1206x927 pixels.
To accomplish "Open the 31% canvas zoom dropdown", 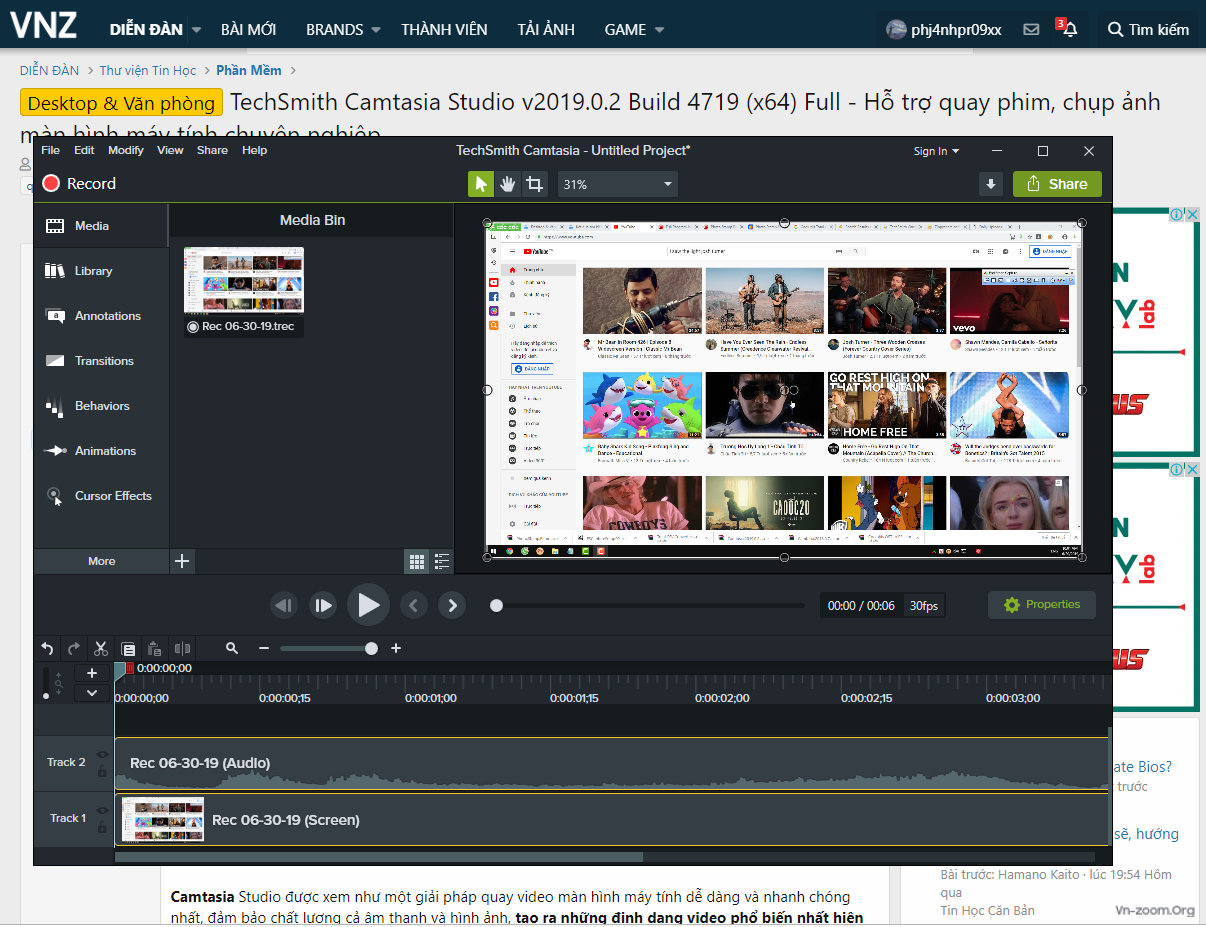I will pyautogui.click(x=617, y=184).
